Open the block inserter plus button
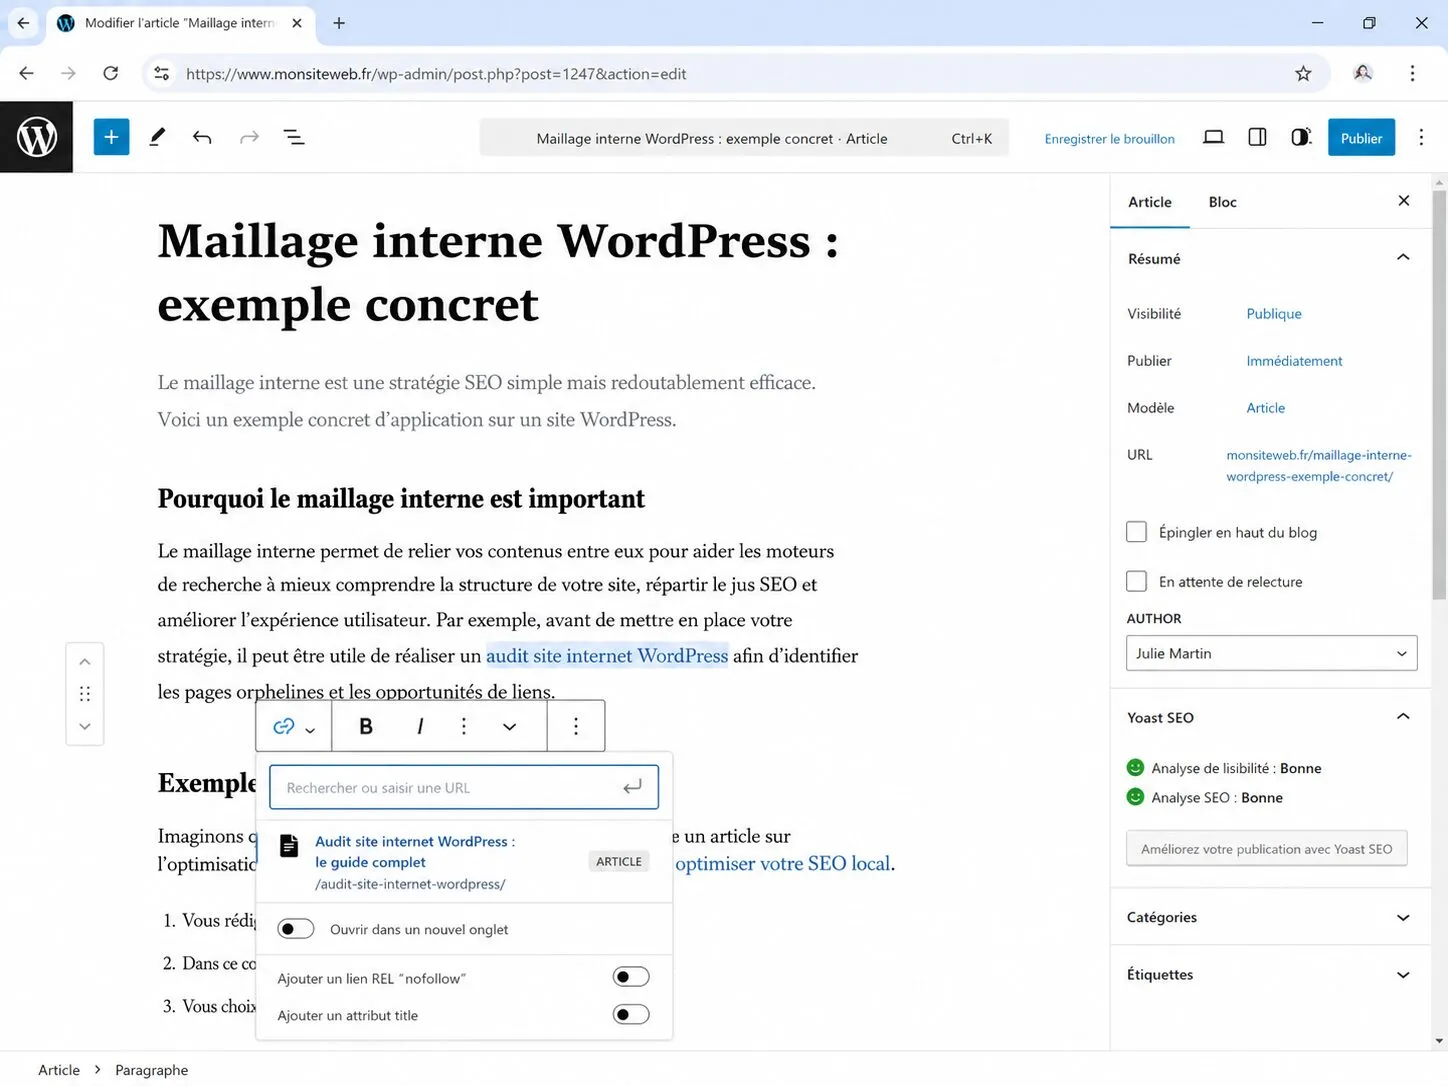Screen dimensions: 1448x1086 111,137
